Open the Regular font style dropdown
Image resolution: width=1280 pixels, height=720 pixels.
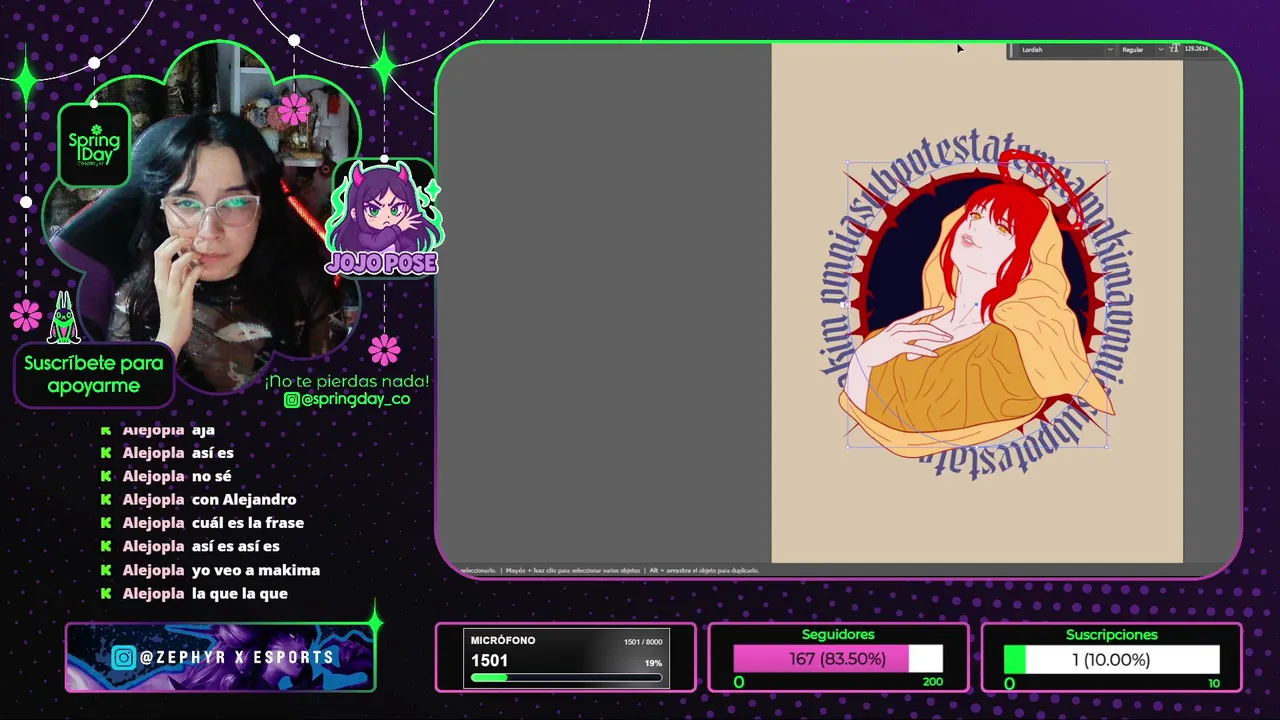tap(1142, 49)
